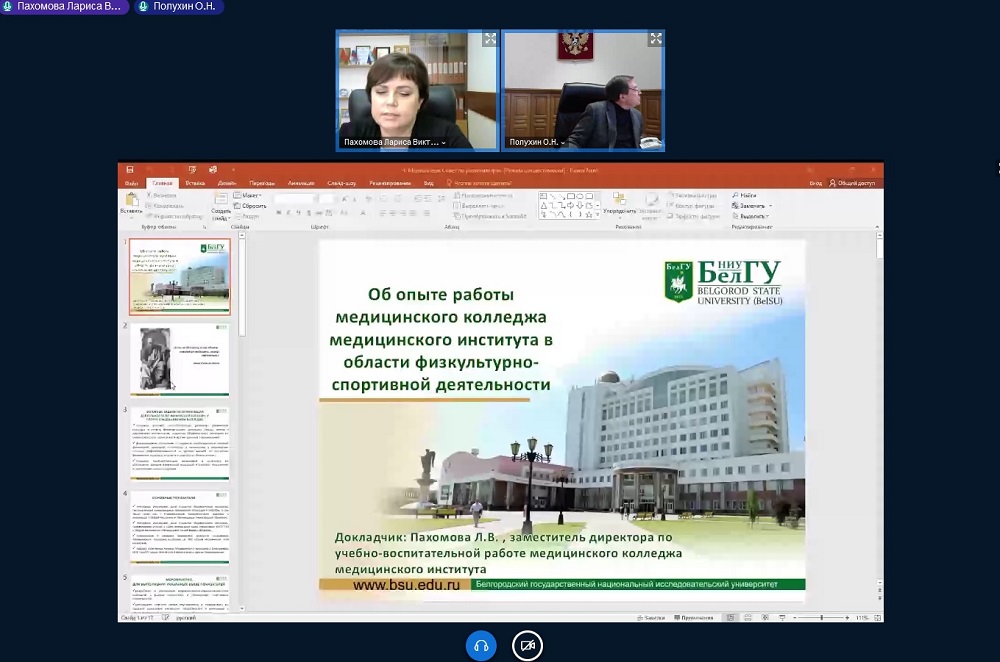Screen dimensions: 1000x662
Task: Toggle the camera off button
Action: click(x=527, y=645)
